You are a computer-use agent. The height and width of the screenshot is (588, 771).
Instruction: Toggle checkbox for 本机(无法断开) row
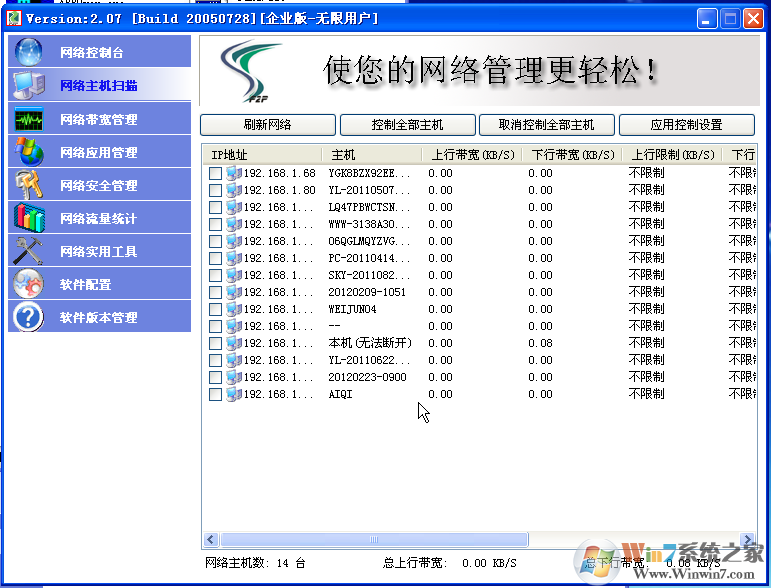tap(216, 343)
